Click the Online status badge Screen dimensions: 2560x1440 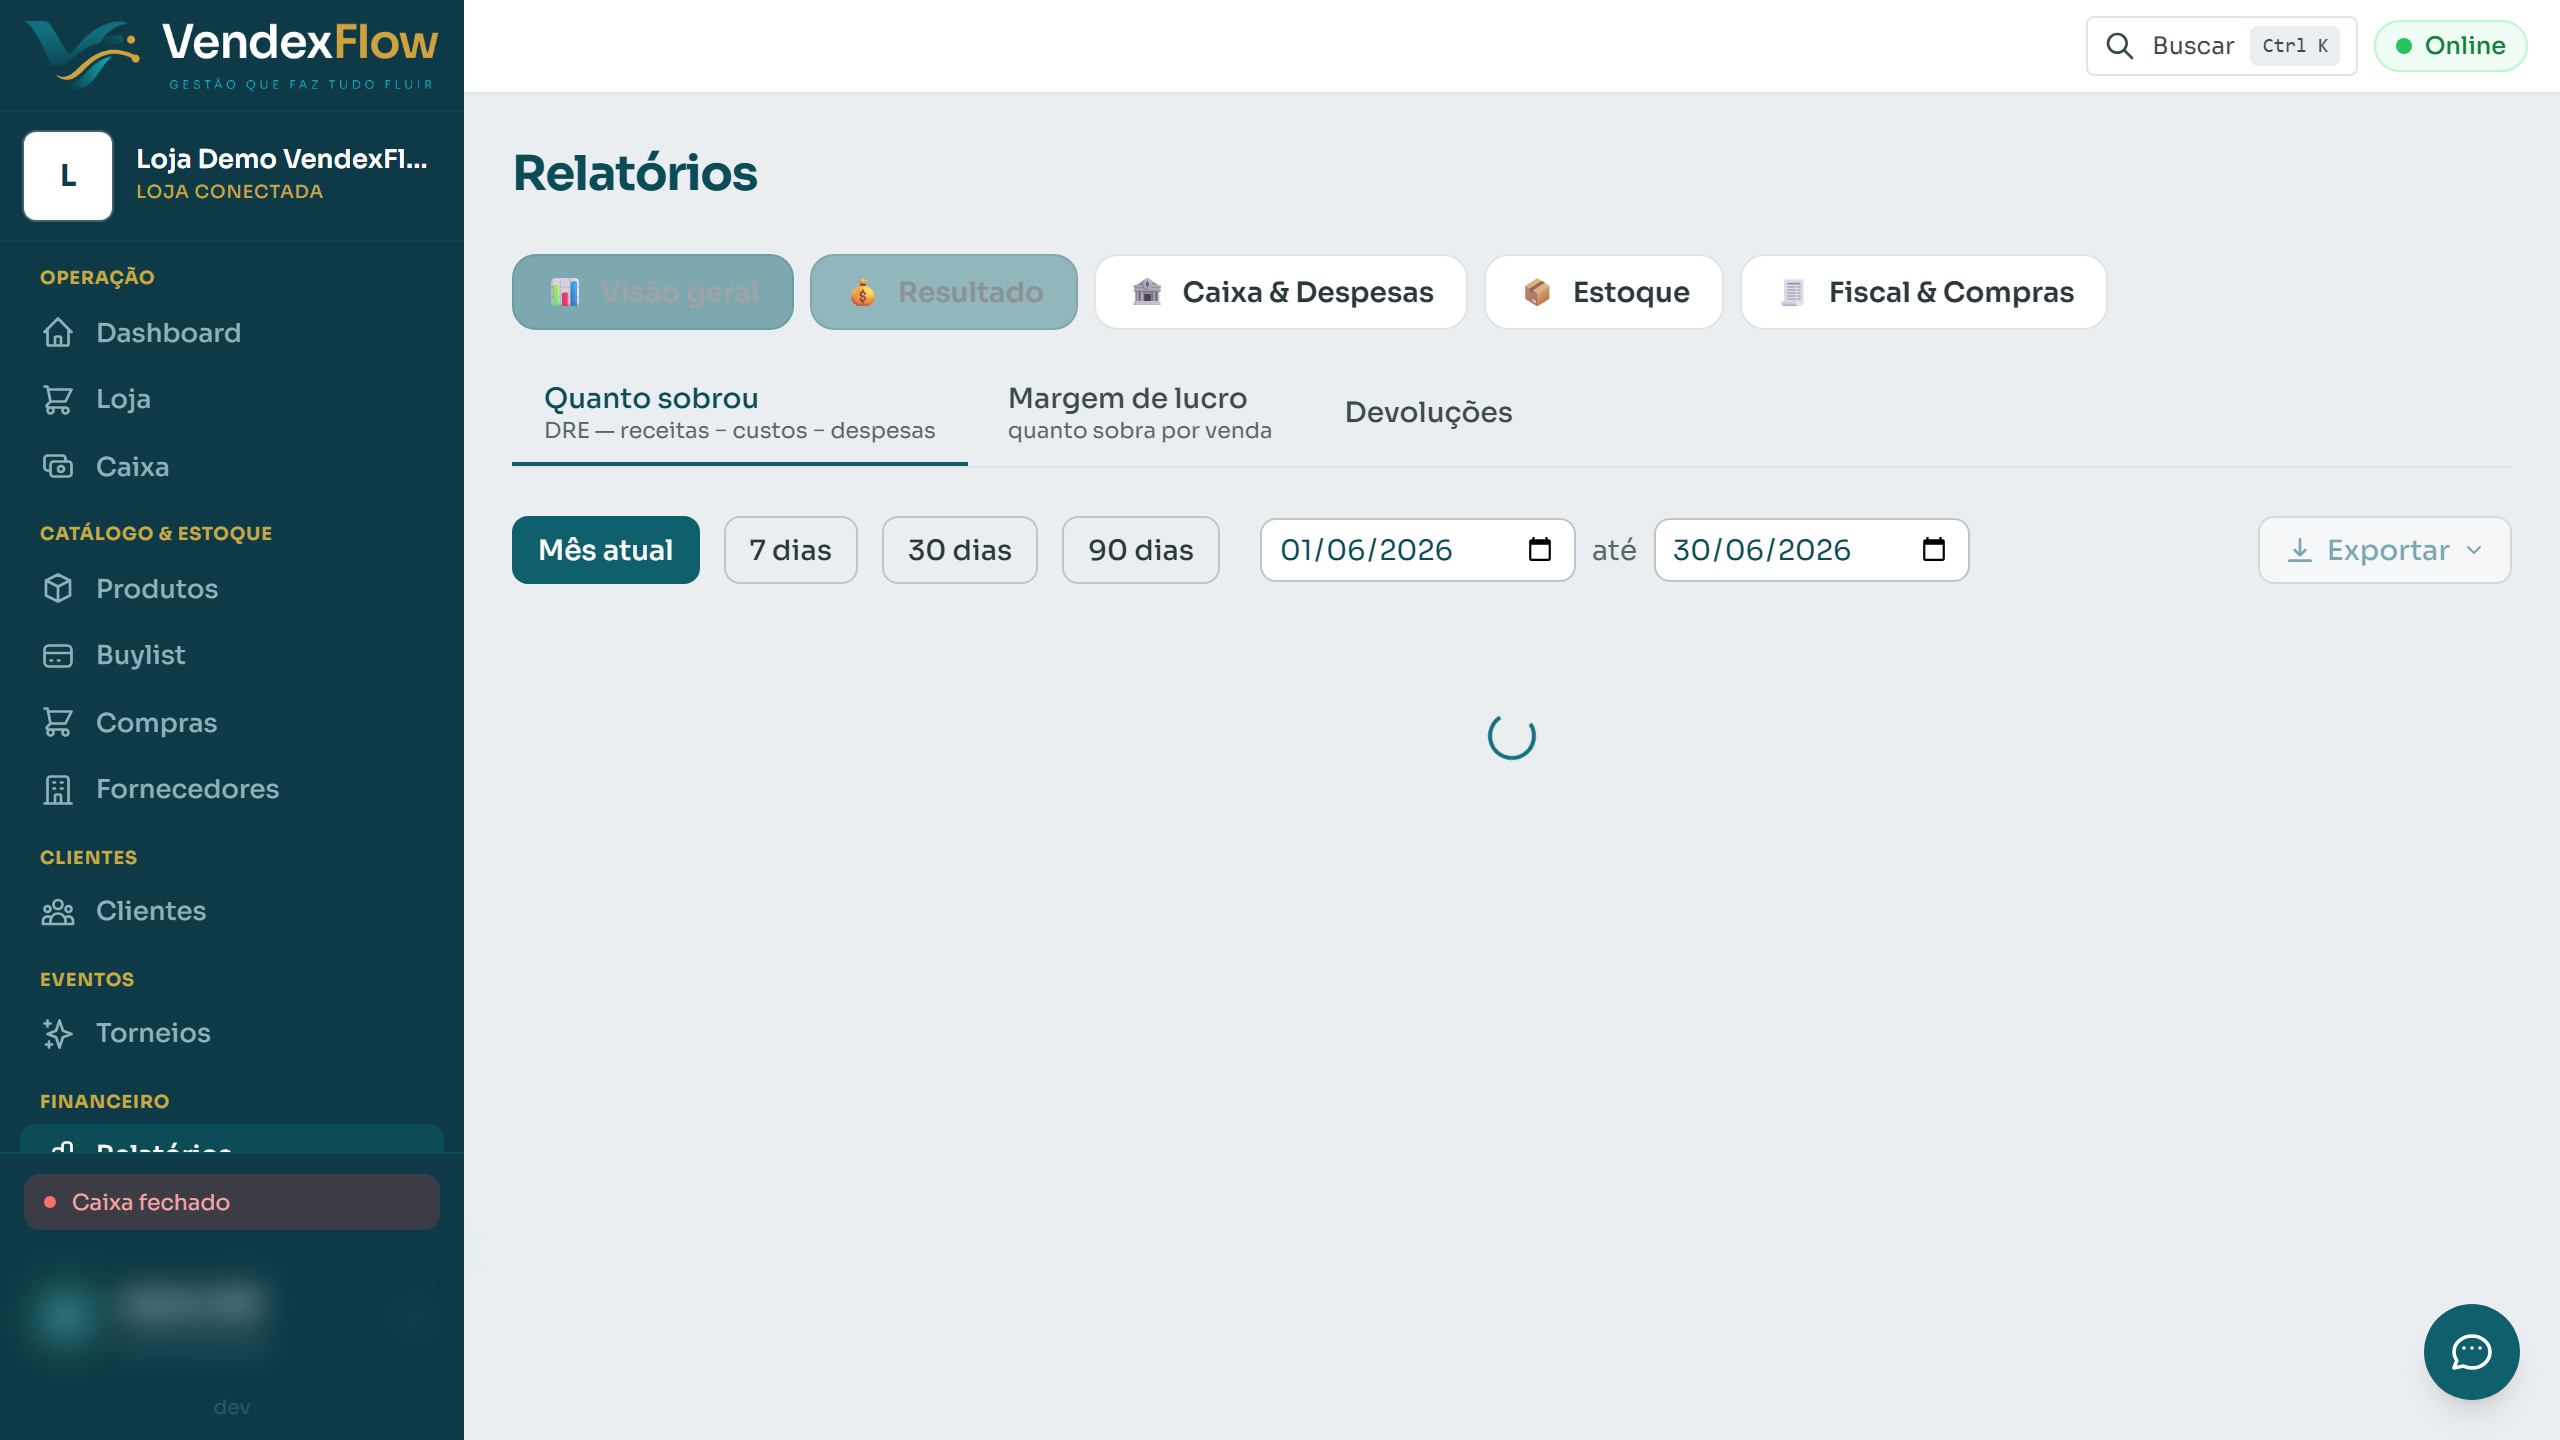2451,46
